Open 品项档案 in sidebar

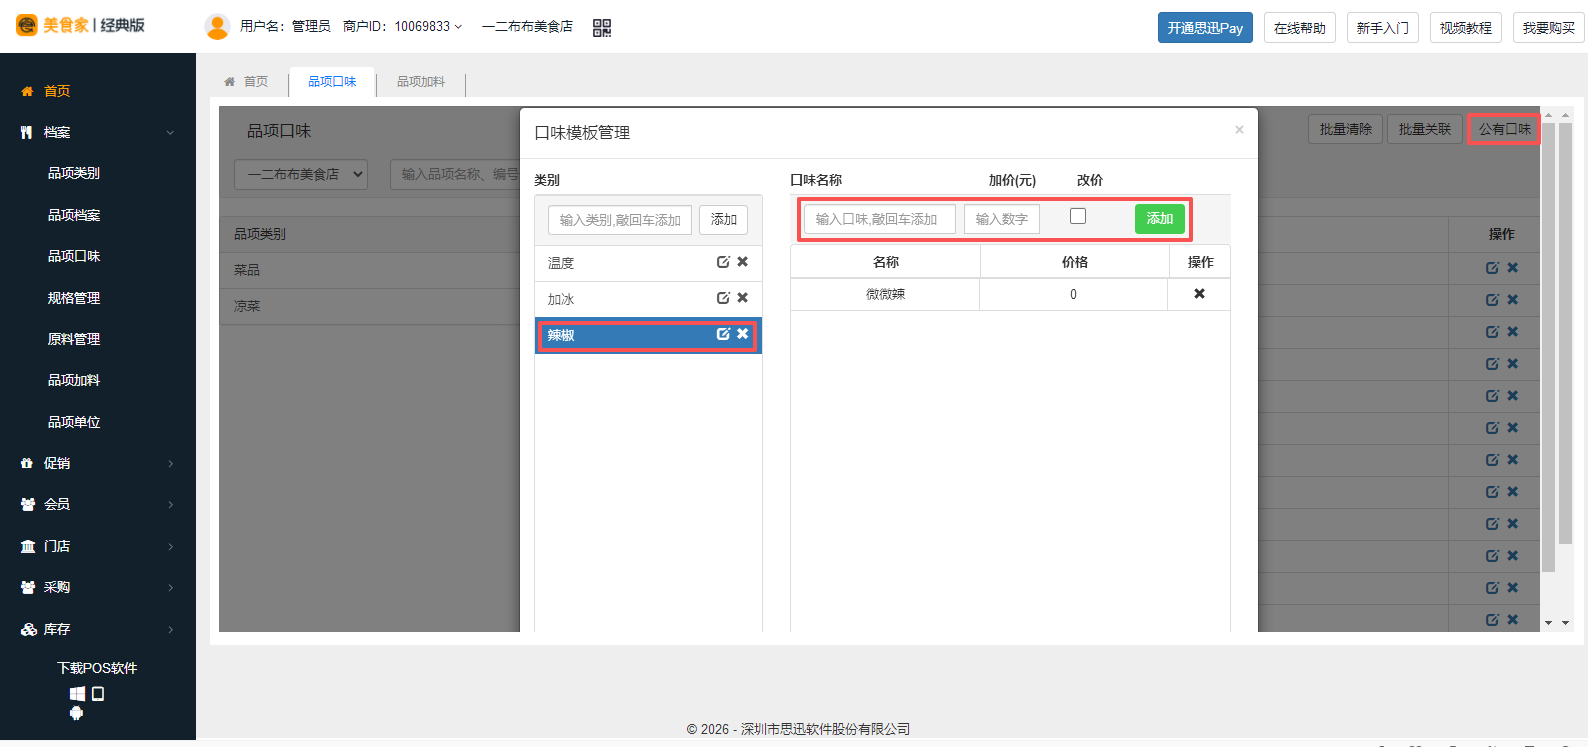click(x=74, y=215)
